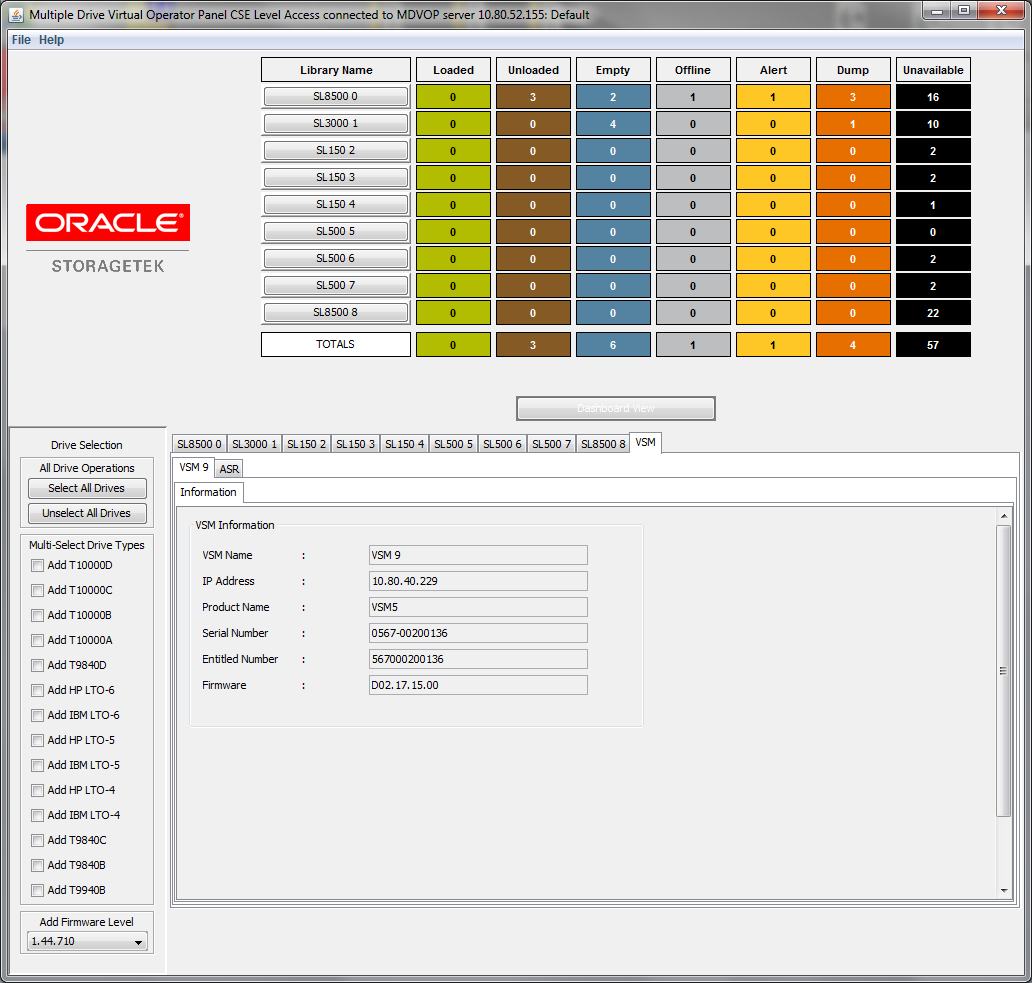
Task: Click Unselect All Drives button
Action: point(87,513)
